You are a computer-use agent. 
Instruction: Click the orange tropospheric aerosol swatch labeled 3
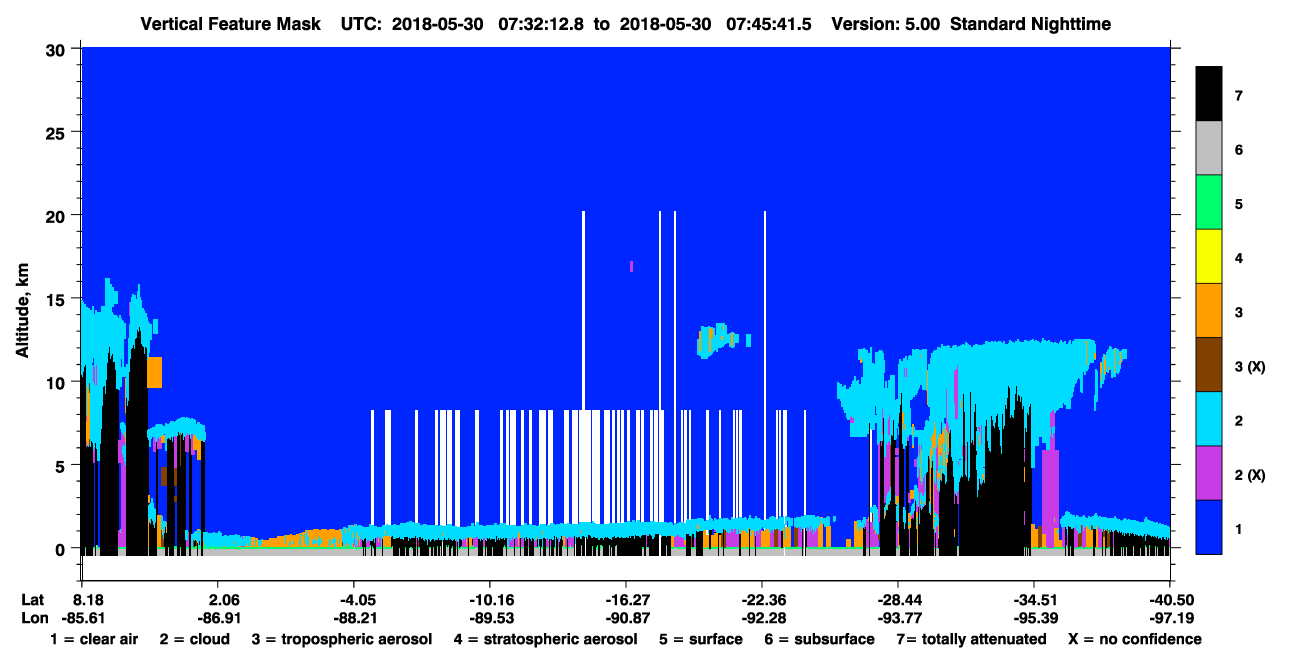pyautogui.click(x=1209, y=311)
